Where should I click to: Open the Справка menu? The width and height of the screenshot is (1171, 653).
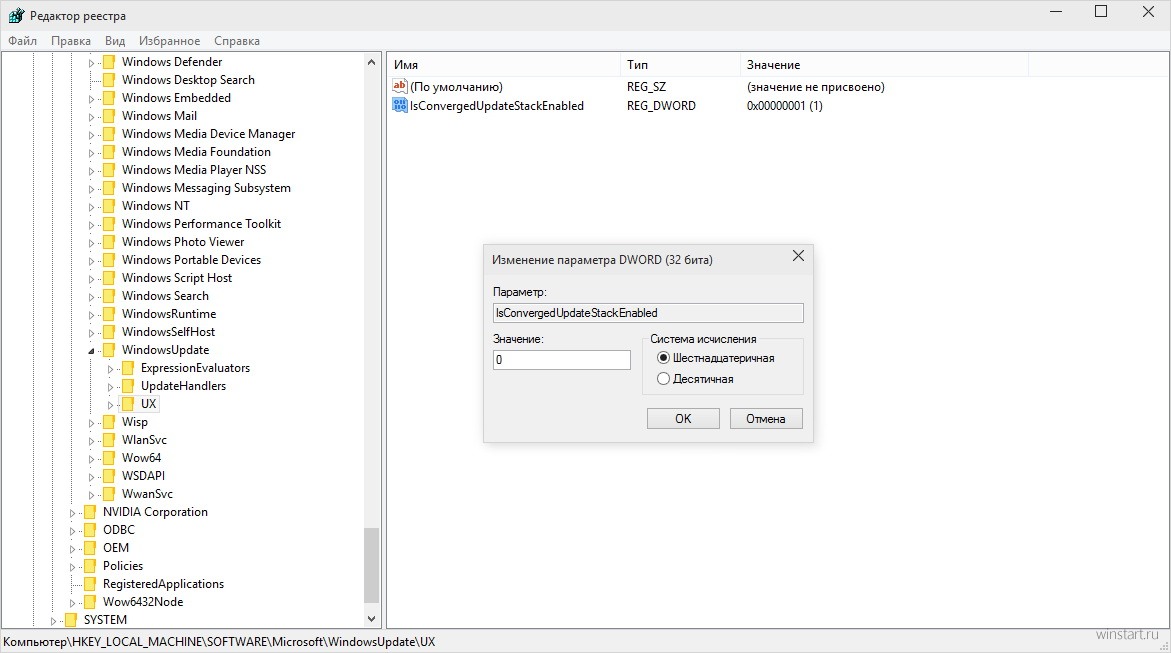[237, 41]
